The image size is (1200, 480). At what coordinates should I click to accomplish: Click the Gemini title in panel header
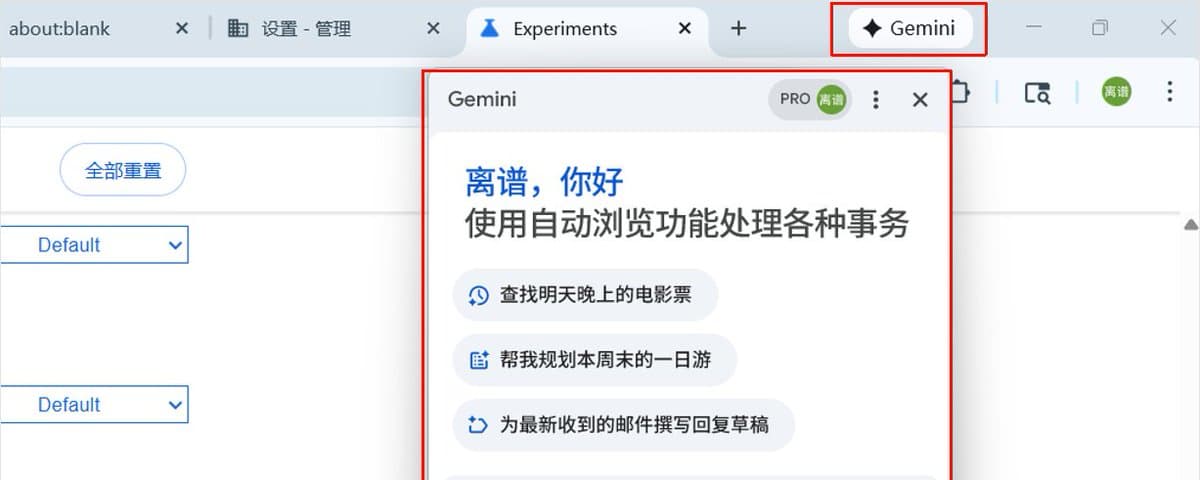coord(482,99)
